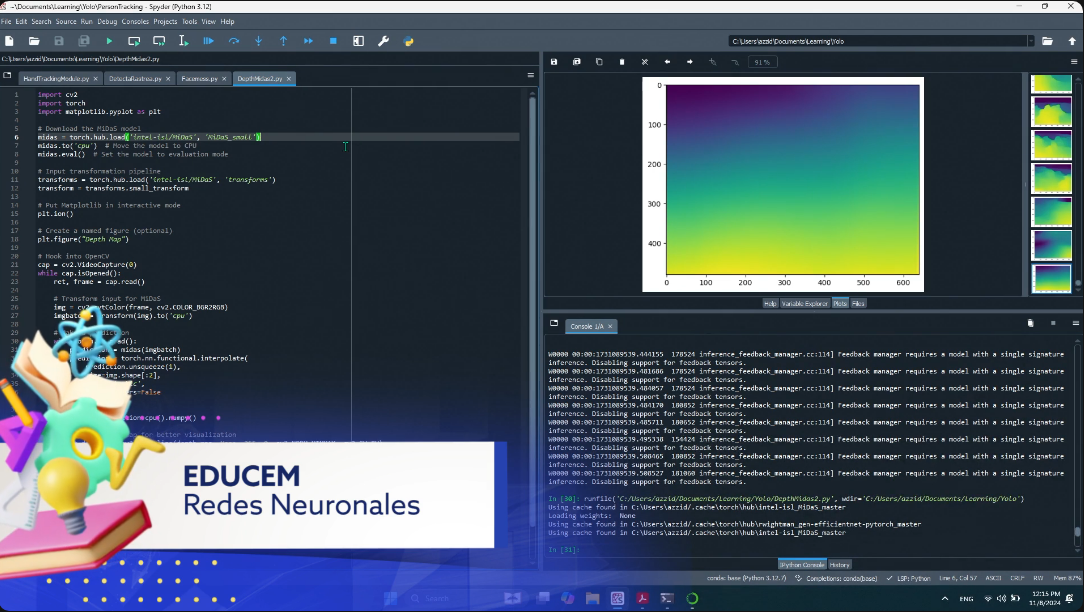Open the PYTHONPATH manager Python icon
1084x612 pixels.
click(x=408, y=41)
